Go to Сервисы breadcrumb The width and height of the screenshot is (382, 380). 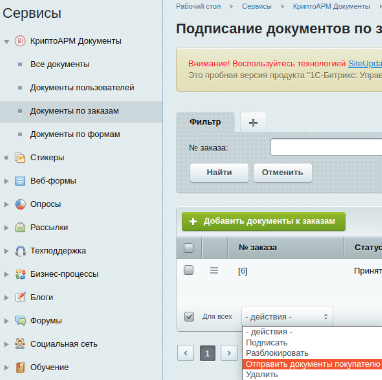(256, 7)
